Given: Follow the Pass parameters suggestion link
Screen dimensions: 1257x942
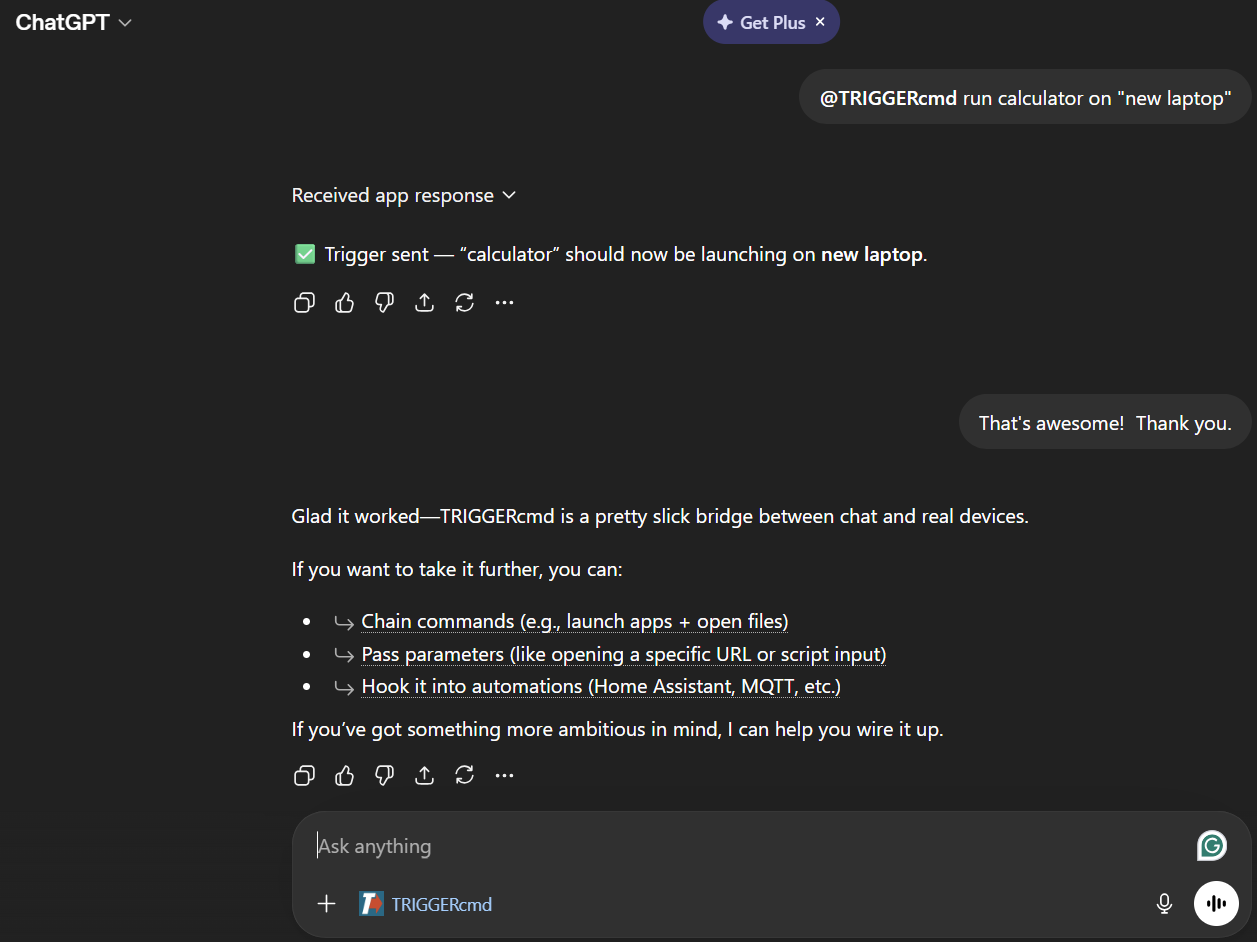Looking at the screenshot, I should click(623, 655).
